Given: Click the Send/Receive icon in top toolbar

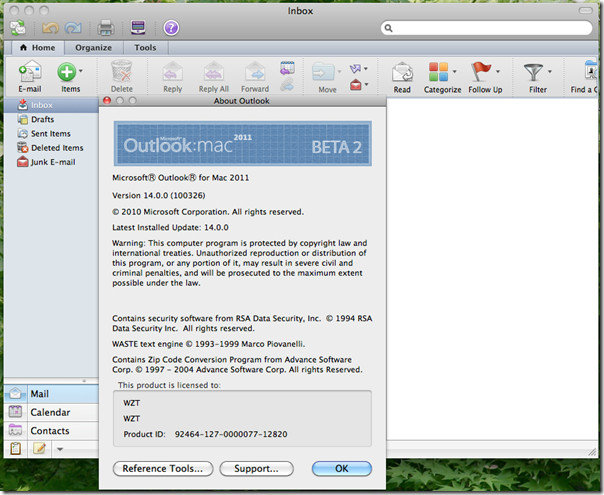Looking at the screenshot, I should coord(17,28).
